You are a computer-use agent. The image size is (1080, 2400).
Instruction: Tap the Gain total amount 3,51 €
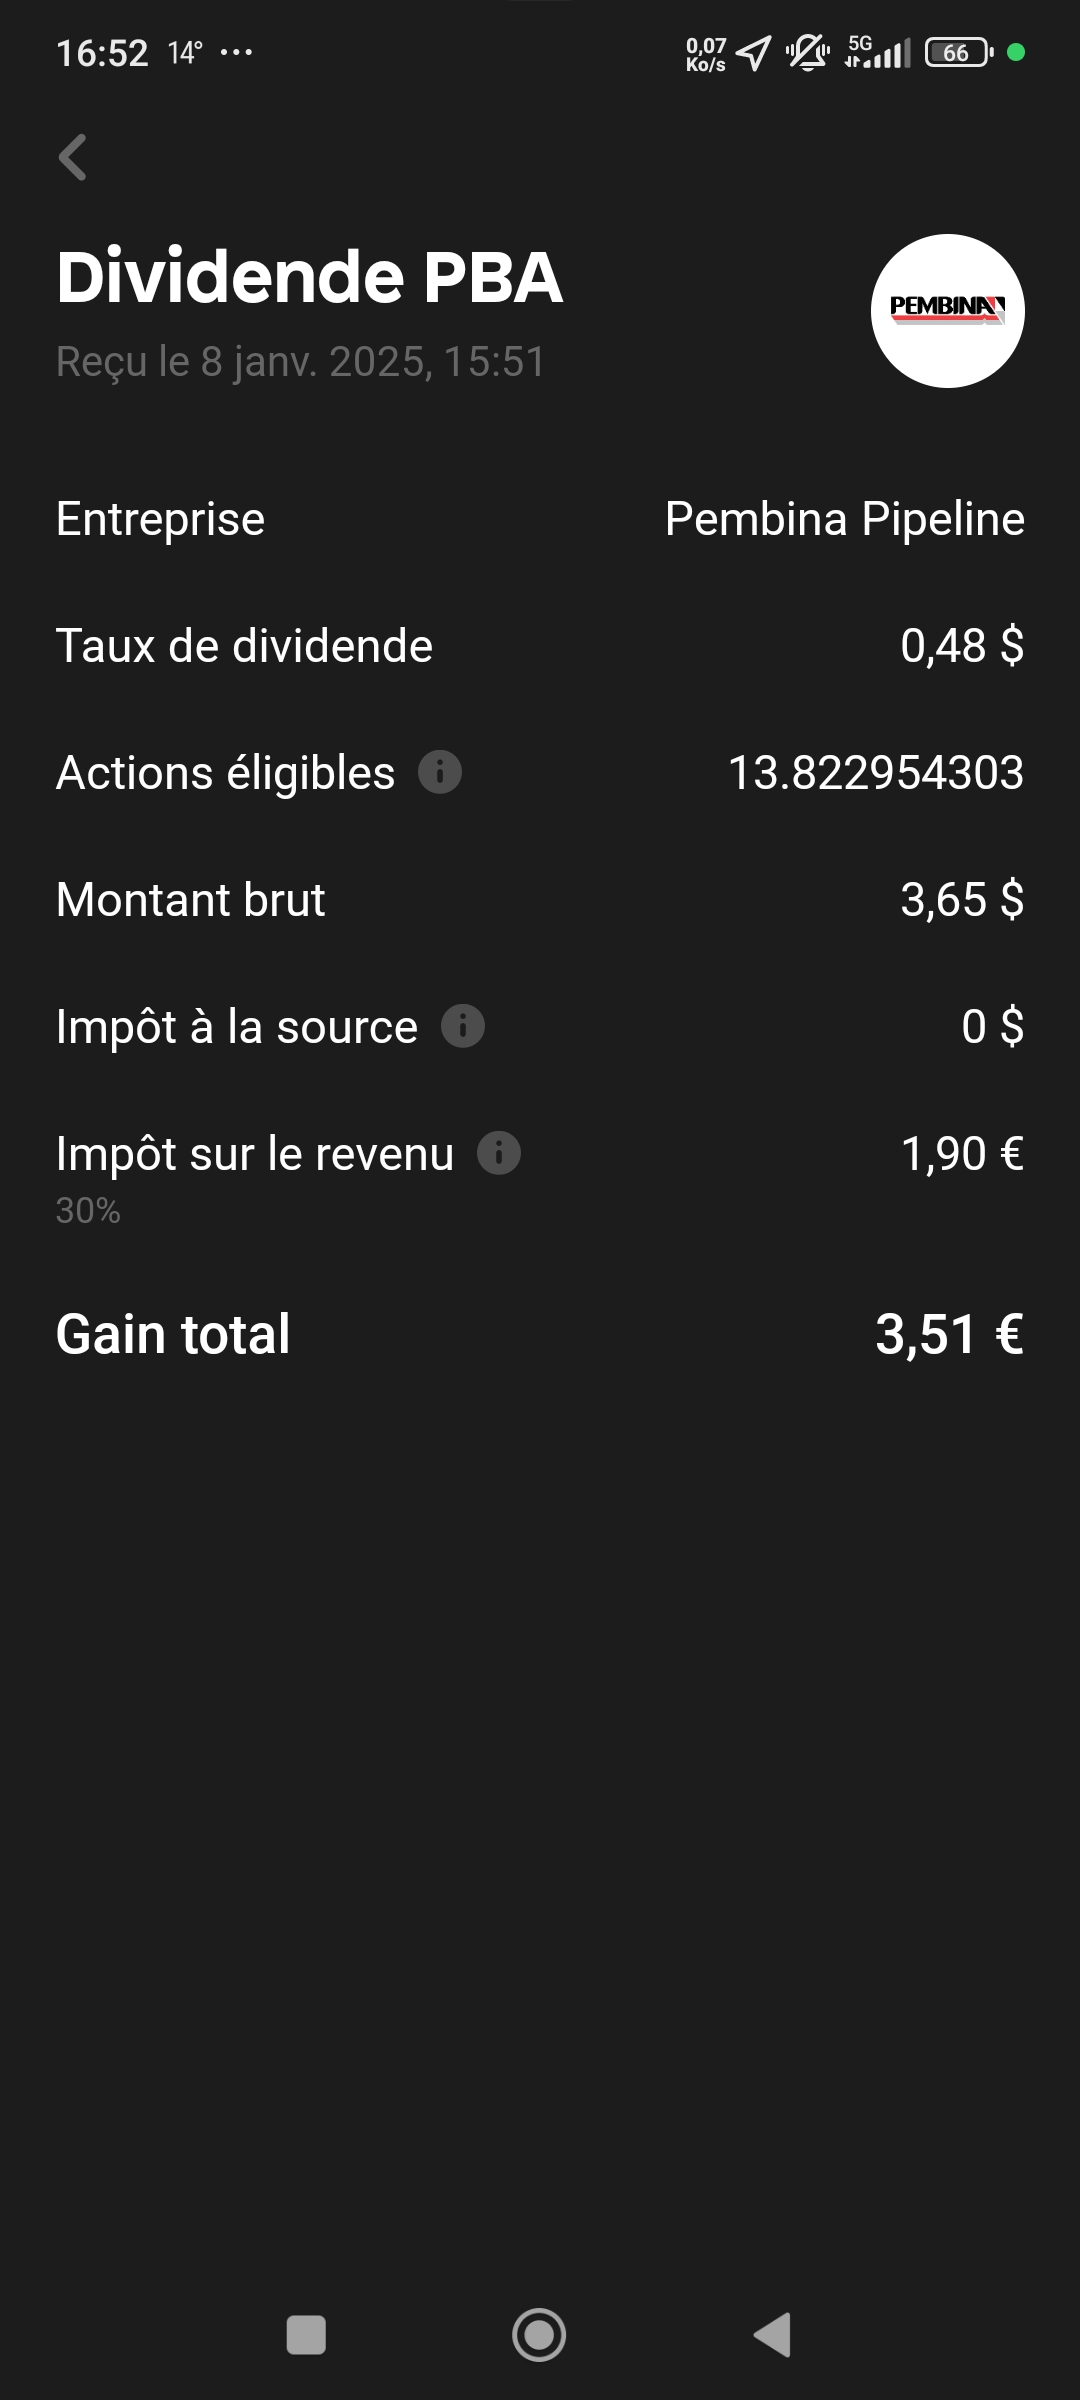click(950, 1334)
